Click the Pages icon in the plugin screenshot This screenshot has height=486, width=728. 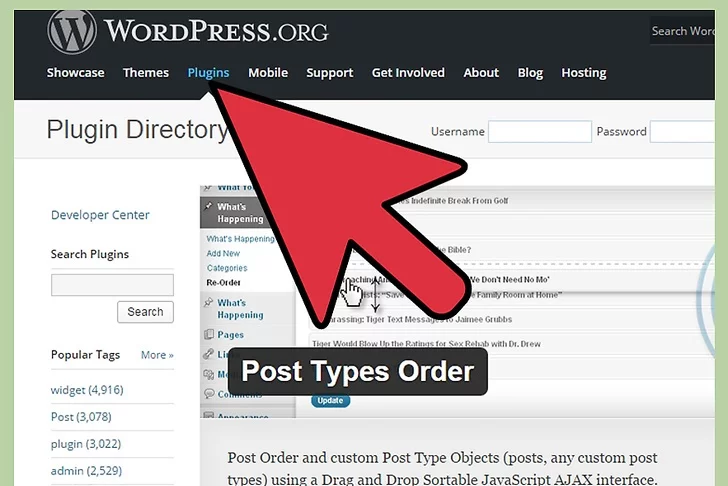(209, 335)
